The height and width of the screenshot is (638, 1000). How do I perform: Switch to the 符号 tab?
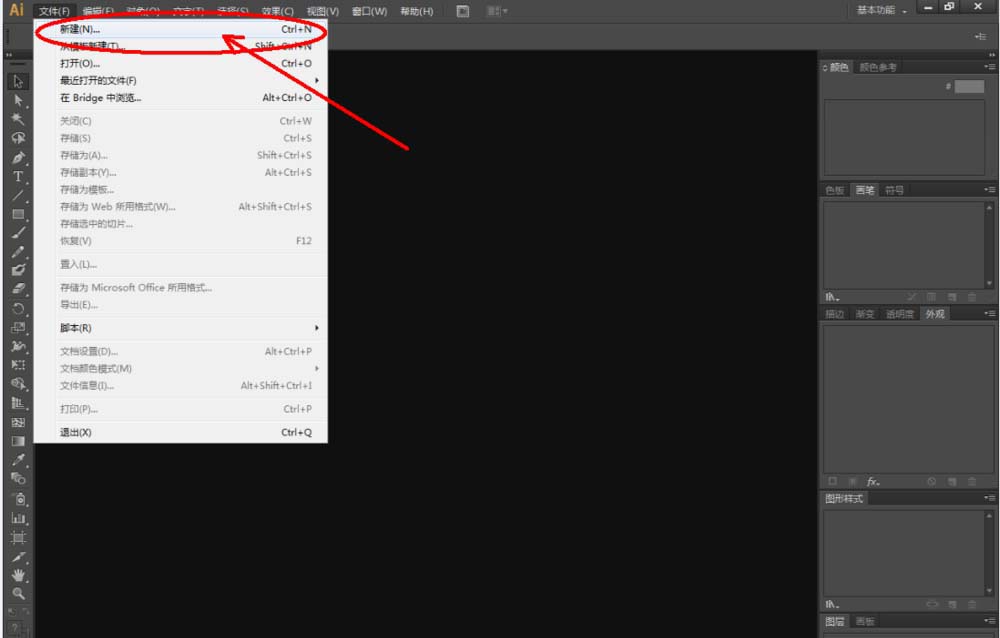(894, 190)
